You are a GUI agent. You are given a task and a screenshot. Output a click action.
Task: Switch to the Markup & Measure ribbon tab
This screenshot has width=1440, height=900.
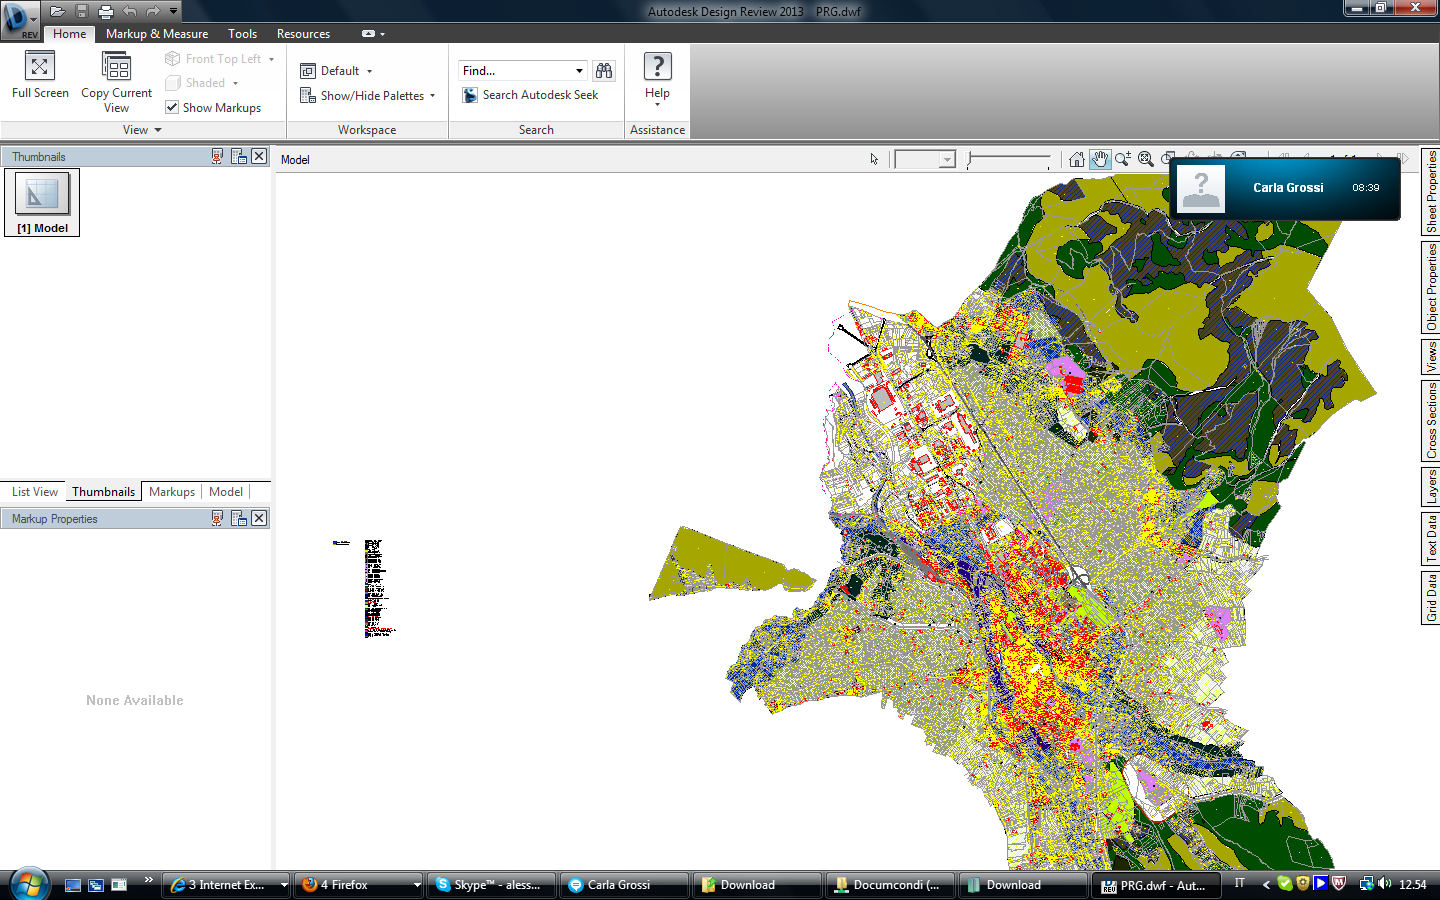pyautogui.click(x=157, y=34)
